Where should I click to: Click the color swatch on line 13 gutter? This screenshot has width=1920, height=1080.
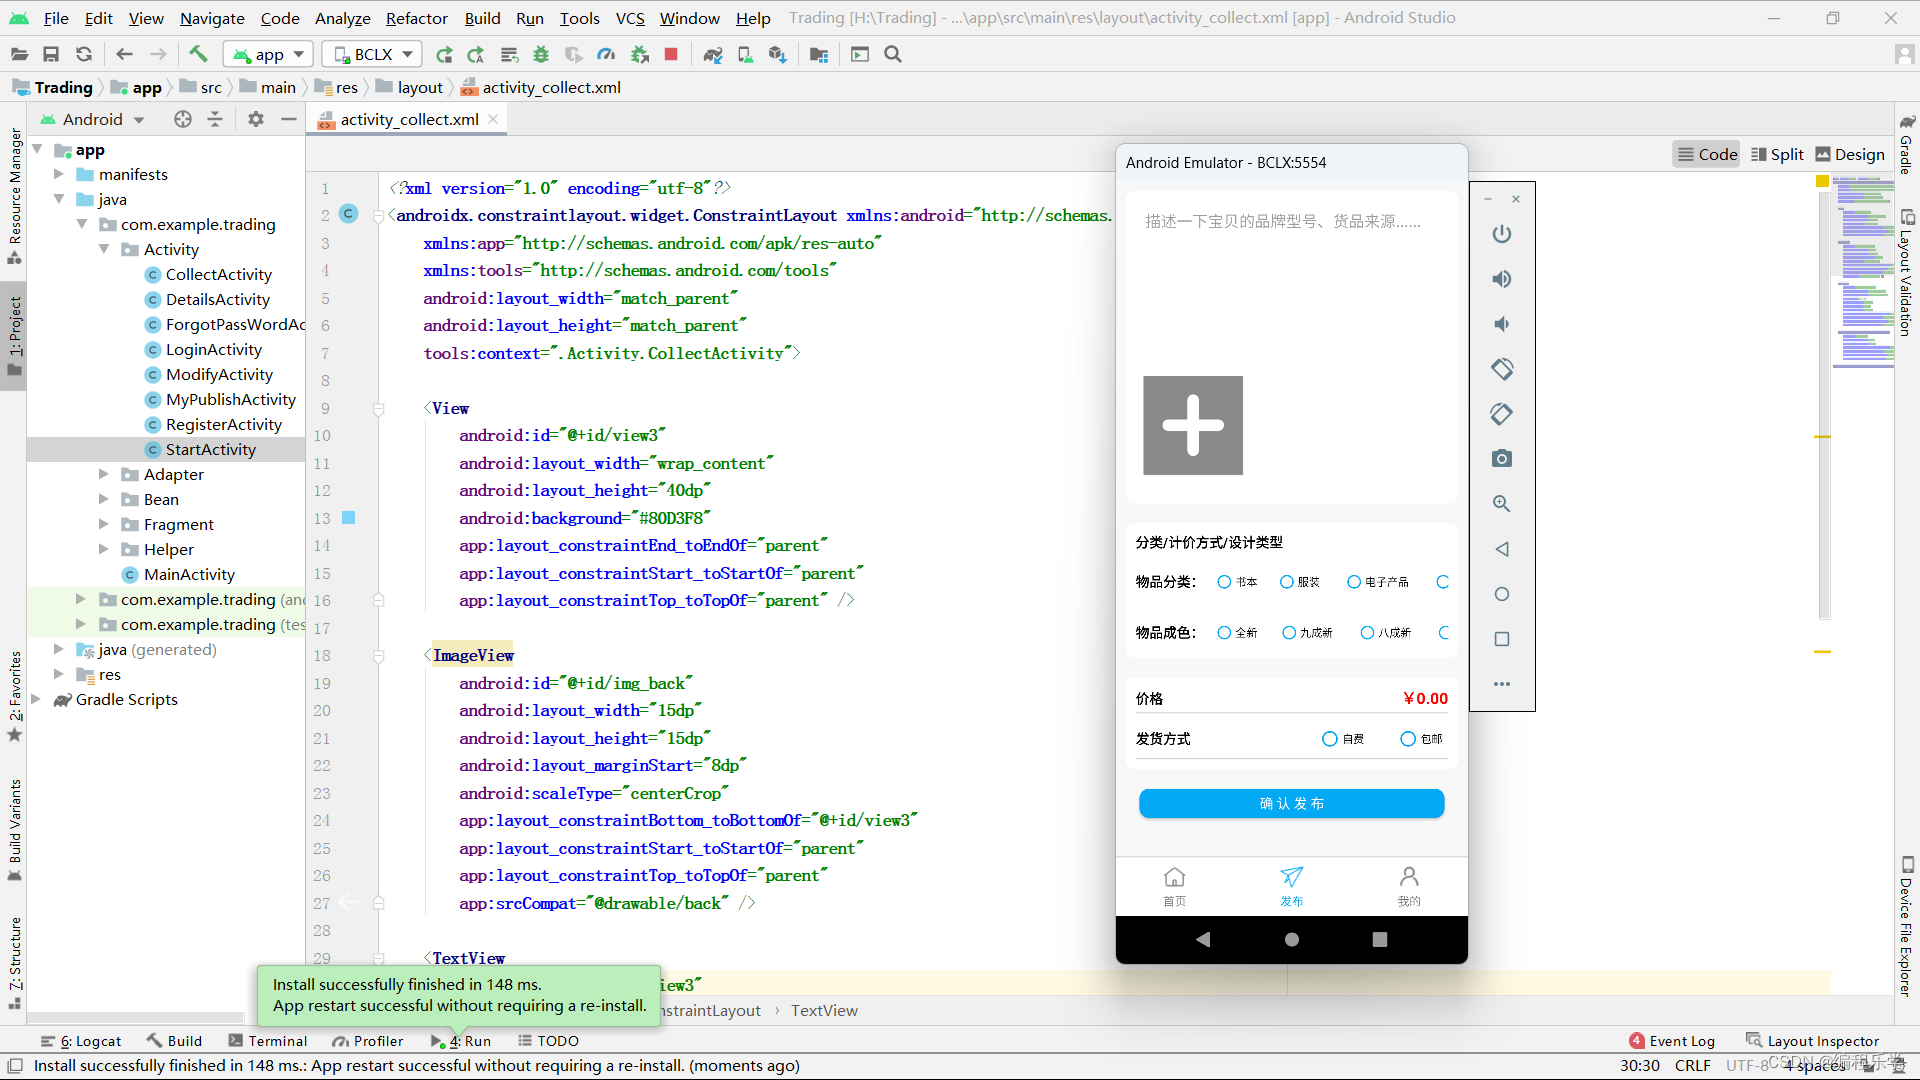click(349, 518)
